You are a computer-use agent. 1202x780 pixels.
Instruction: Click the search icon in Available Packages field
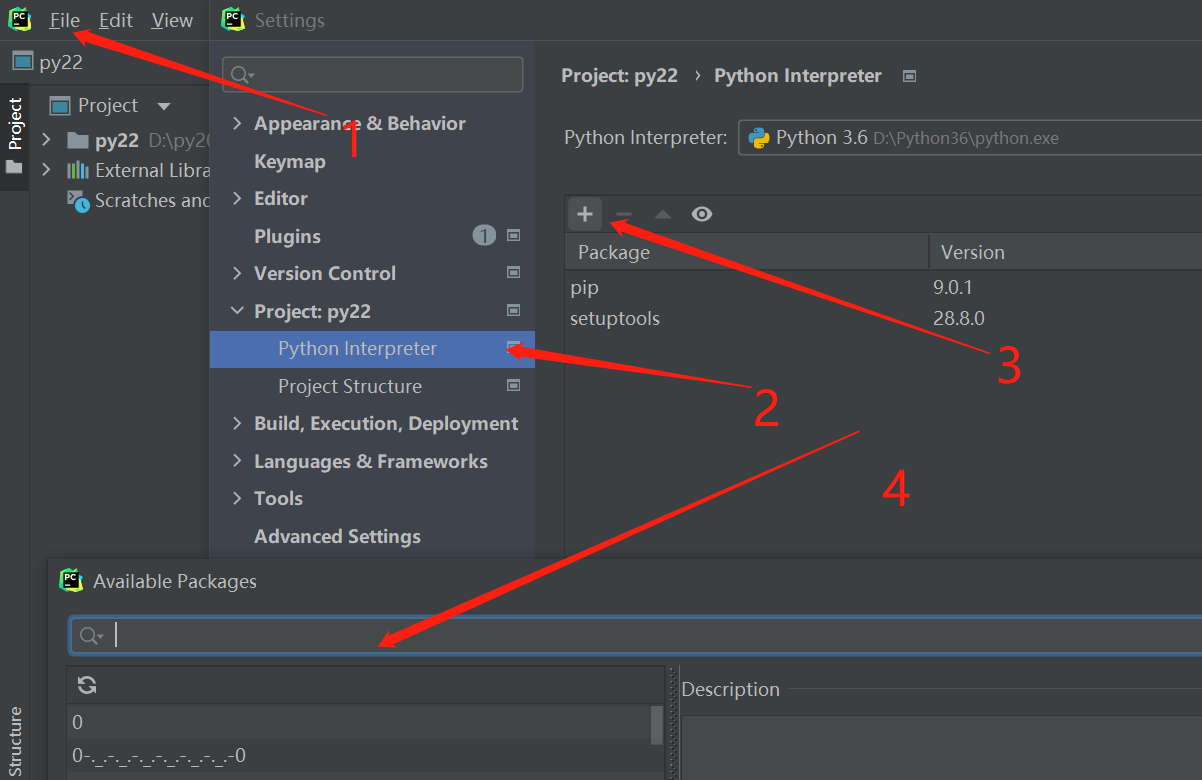tap(91, 636)
